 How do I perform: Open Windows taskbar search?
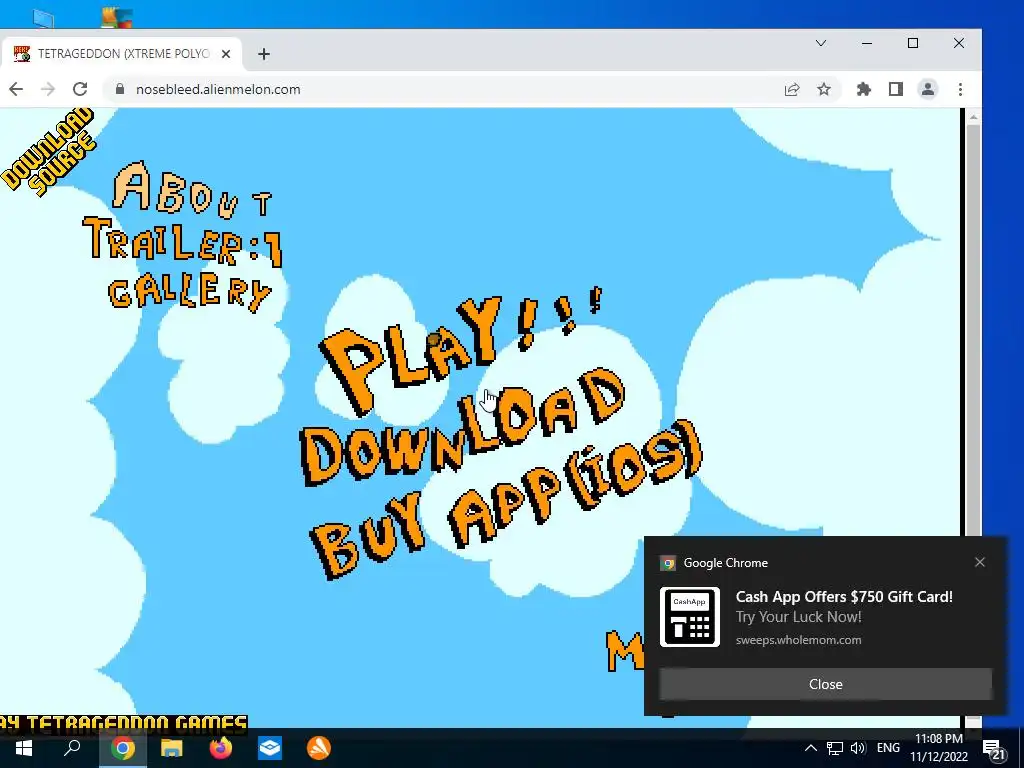point(72,748)
